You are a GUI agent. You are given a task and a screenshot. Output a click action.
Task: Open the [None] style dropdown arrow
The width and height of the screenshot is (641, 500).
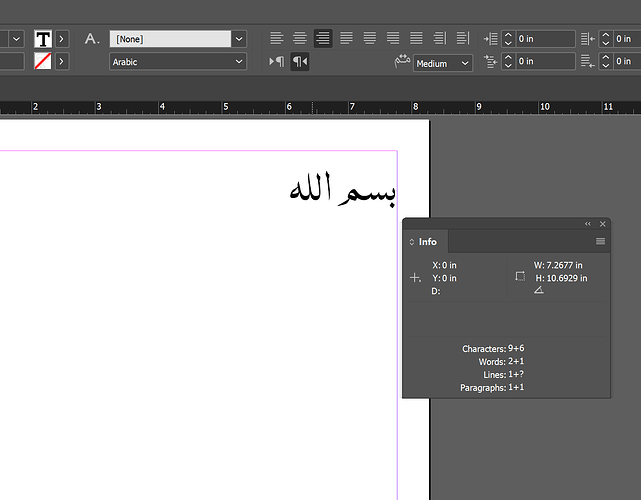coord(239,39)
